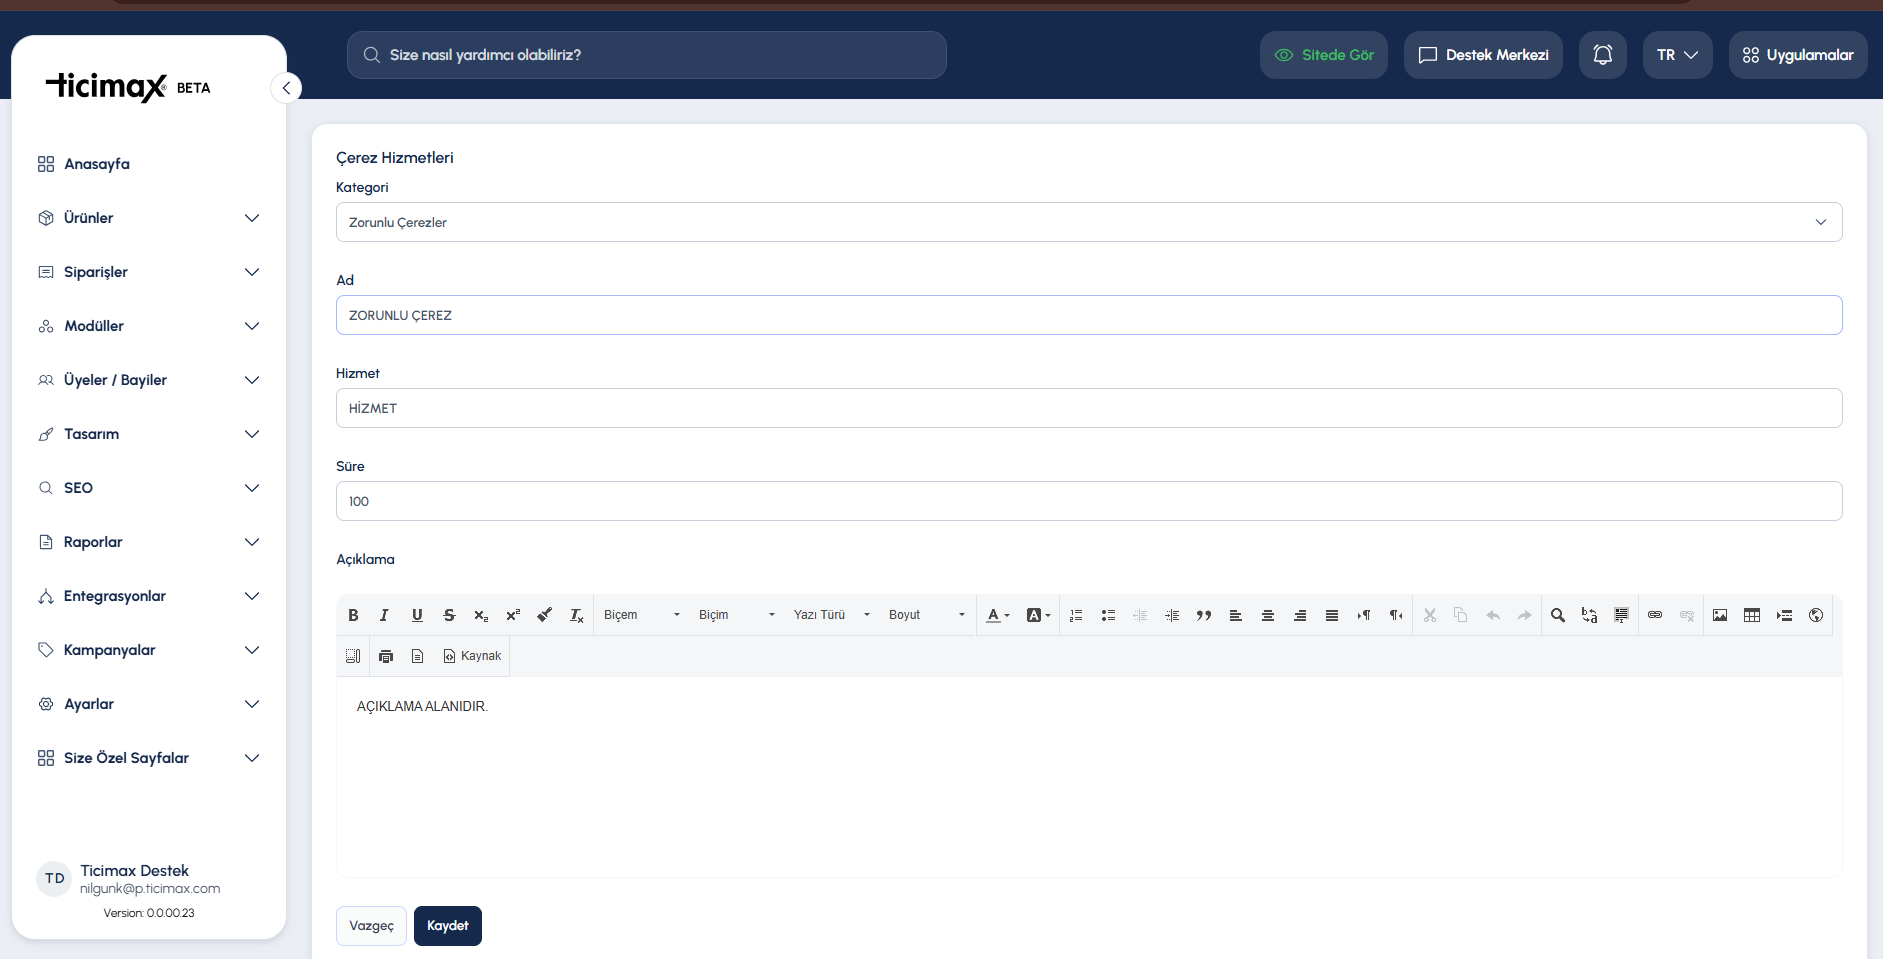
Task: Add a hyperlink with the link icon
Action: (1655, 615)
